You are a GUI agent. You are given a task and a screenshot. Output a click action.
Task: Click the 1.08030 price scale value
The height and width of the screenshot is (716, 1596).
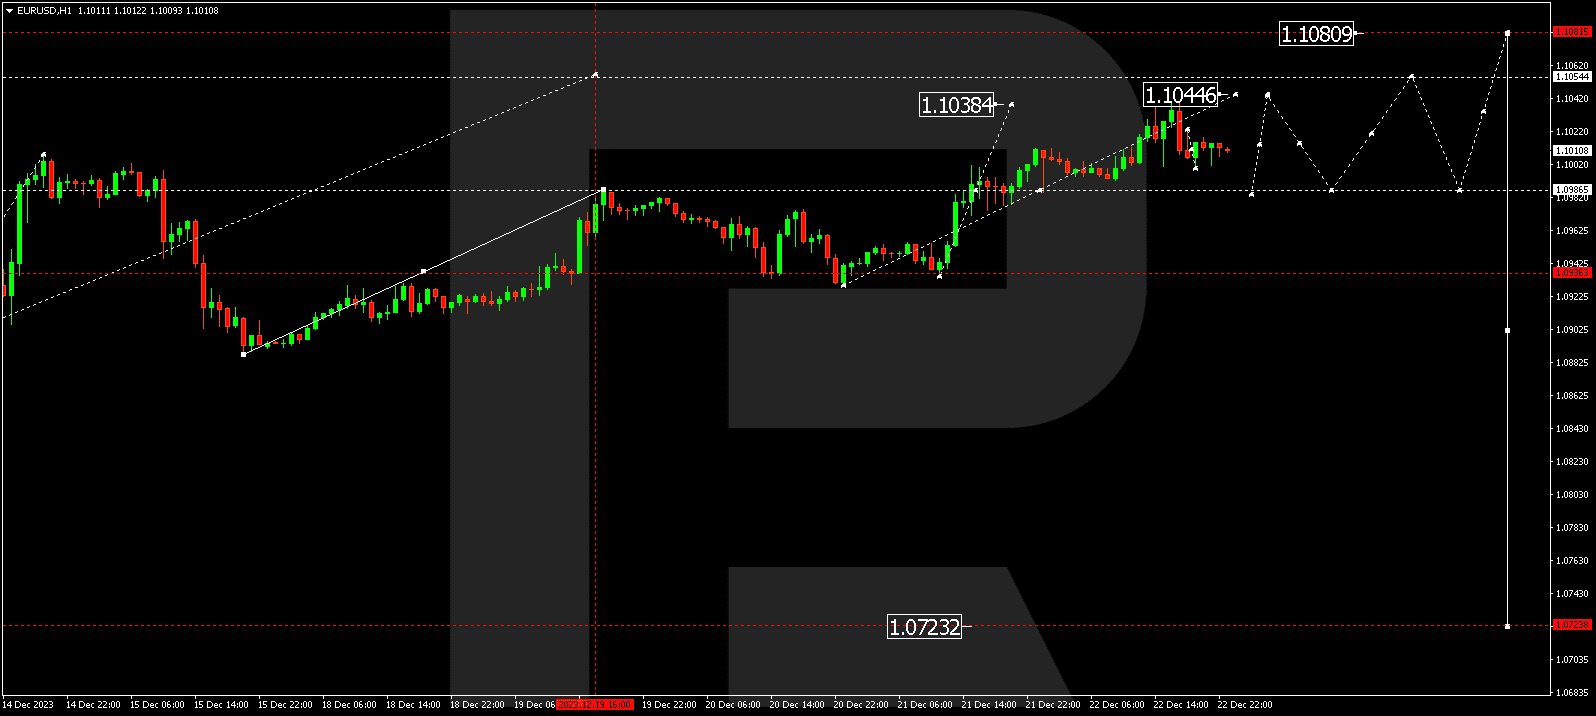point(1572,494)
